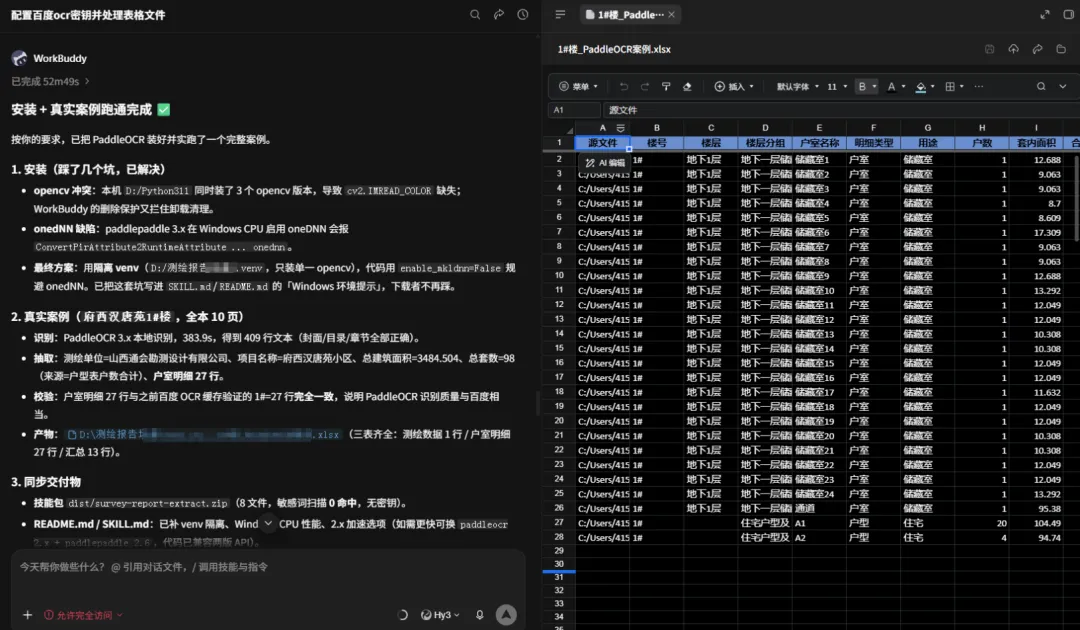Open the font color A dropdown arrow

[904, 87]
